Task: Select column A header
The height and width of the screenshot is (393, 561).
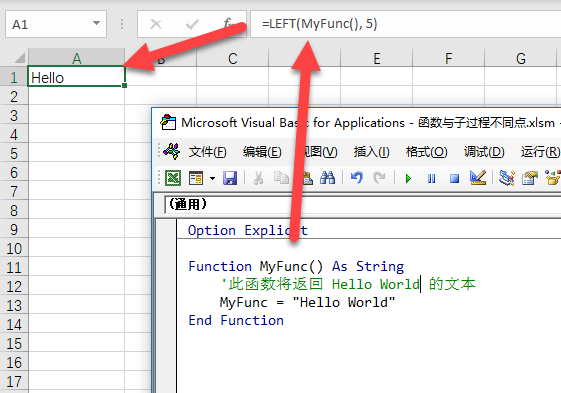Action: point(76,58)
